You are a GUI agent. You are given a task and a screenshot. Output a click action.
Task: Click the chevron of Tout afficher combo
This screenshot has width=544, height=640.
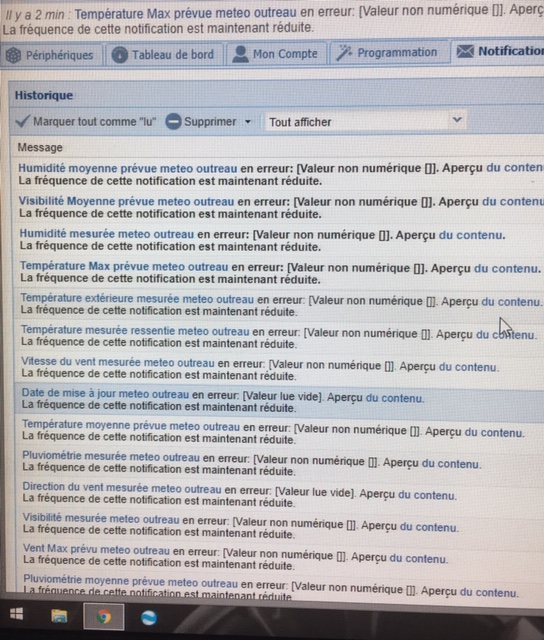(x=457, y=120)
